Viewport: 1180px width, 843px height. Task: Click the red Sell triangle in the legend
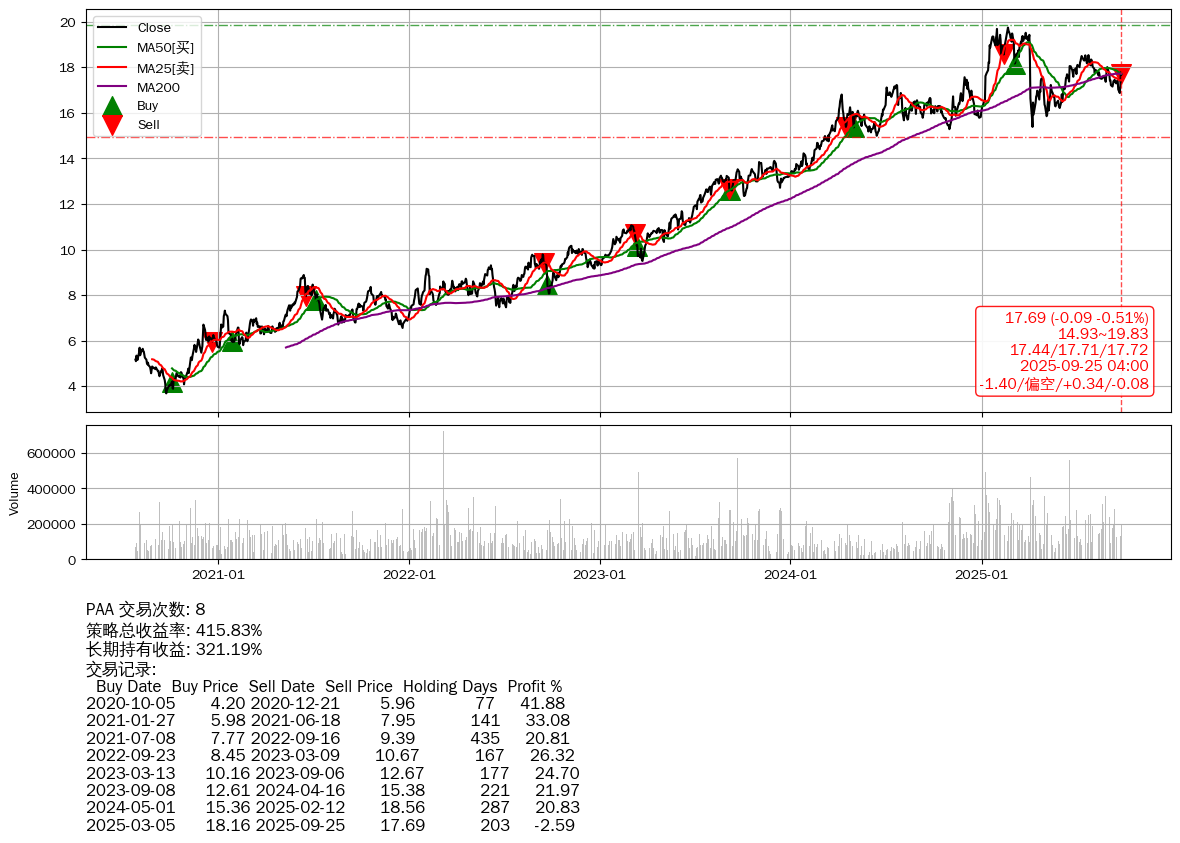[x=112, y=125]
